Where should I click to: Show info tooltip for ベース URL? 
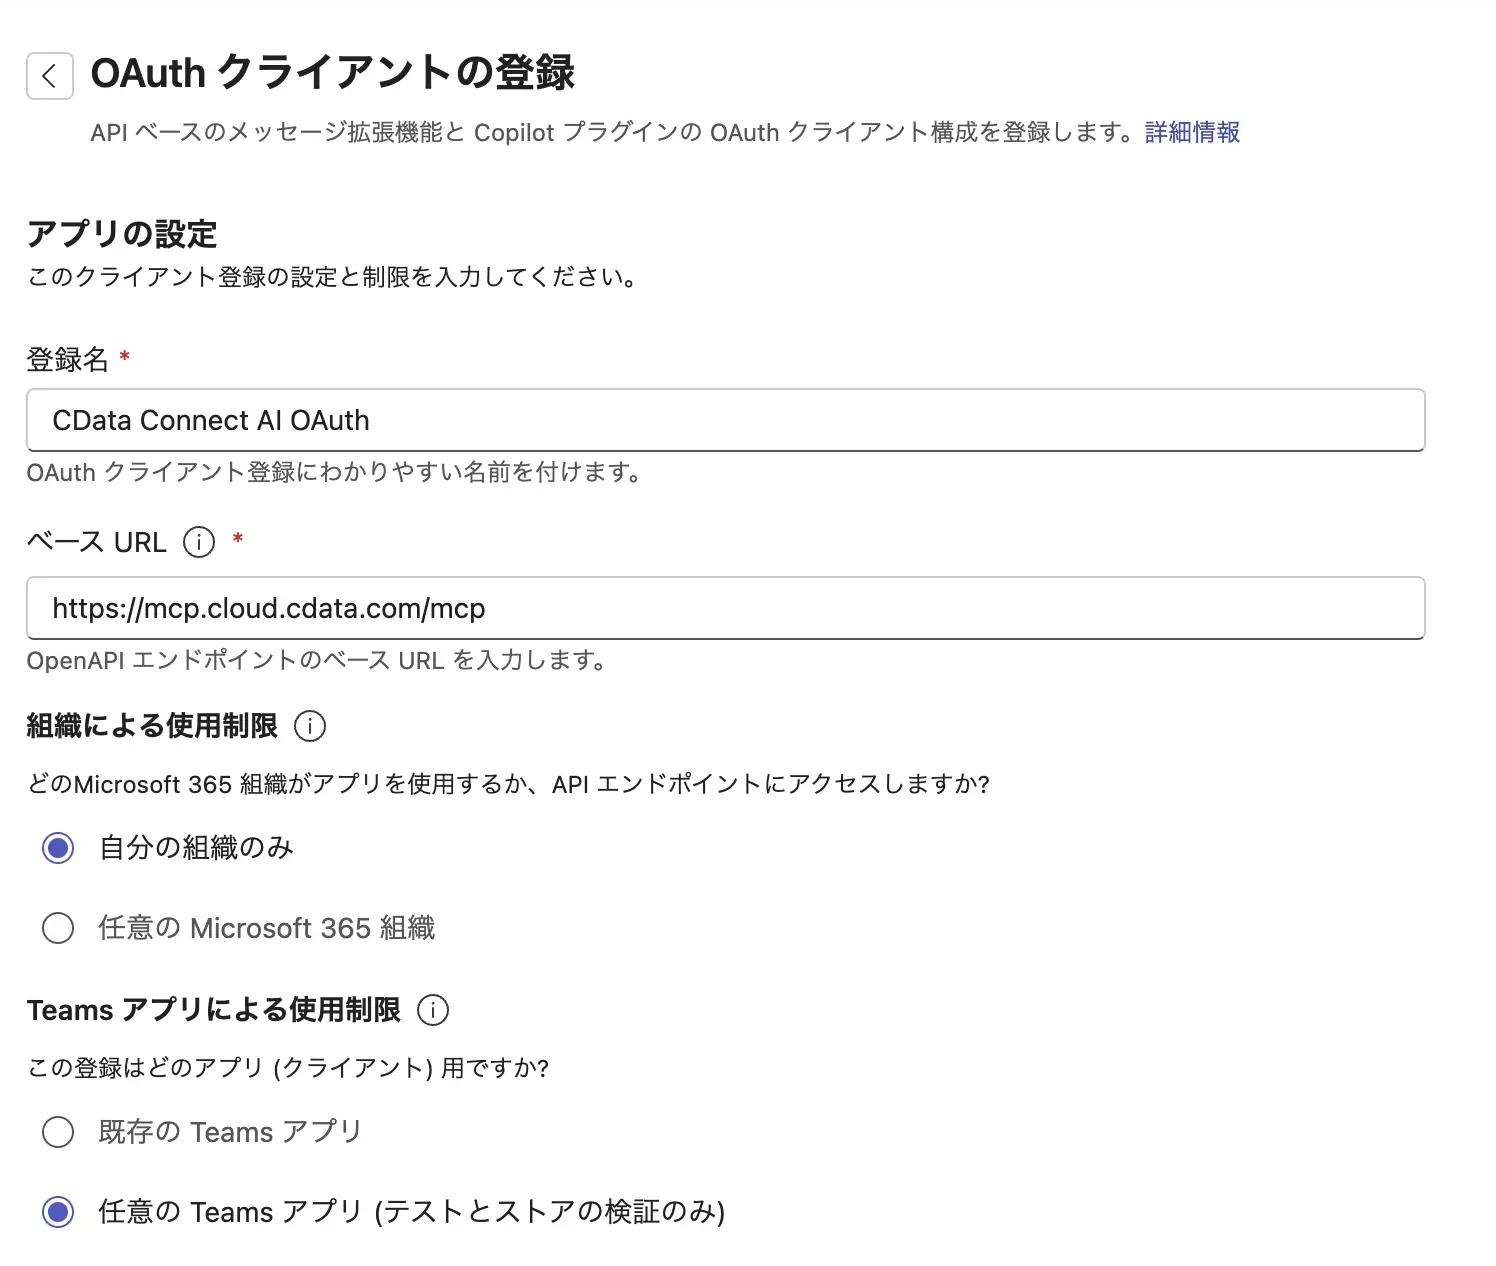[x=199, y=542]
